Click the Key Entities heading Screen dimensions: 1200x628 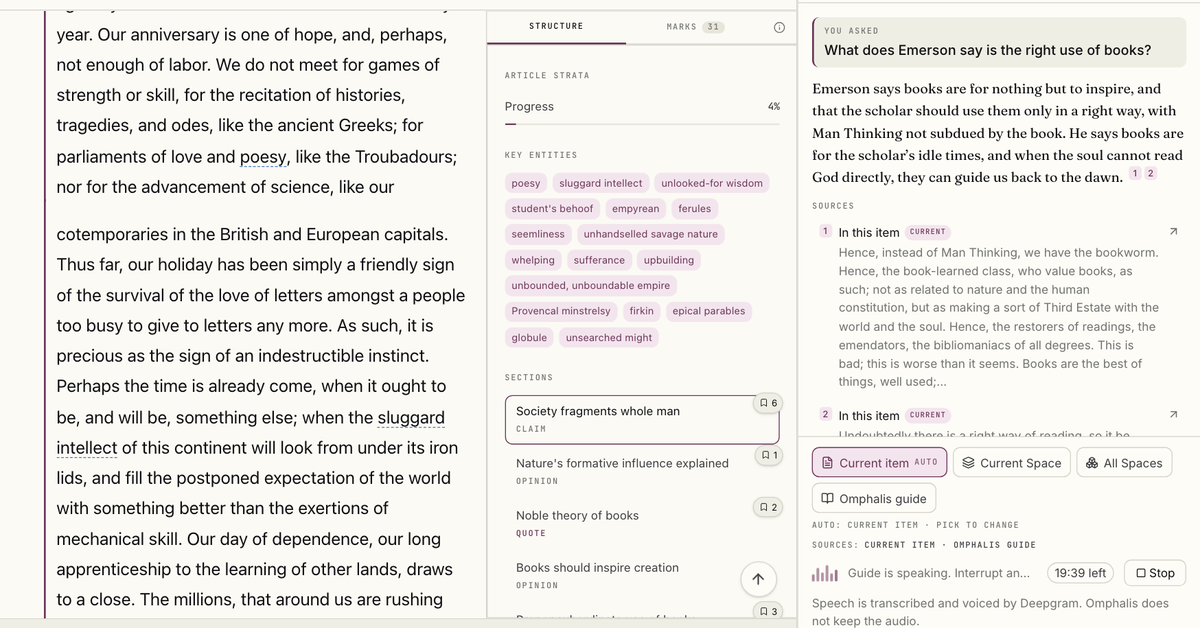541,155
